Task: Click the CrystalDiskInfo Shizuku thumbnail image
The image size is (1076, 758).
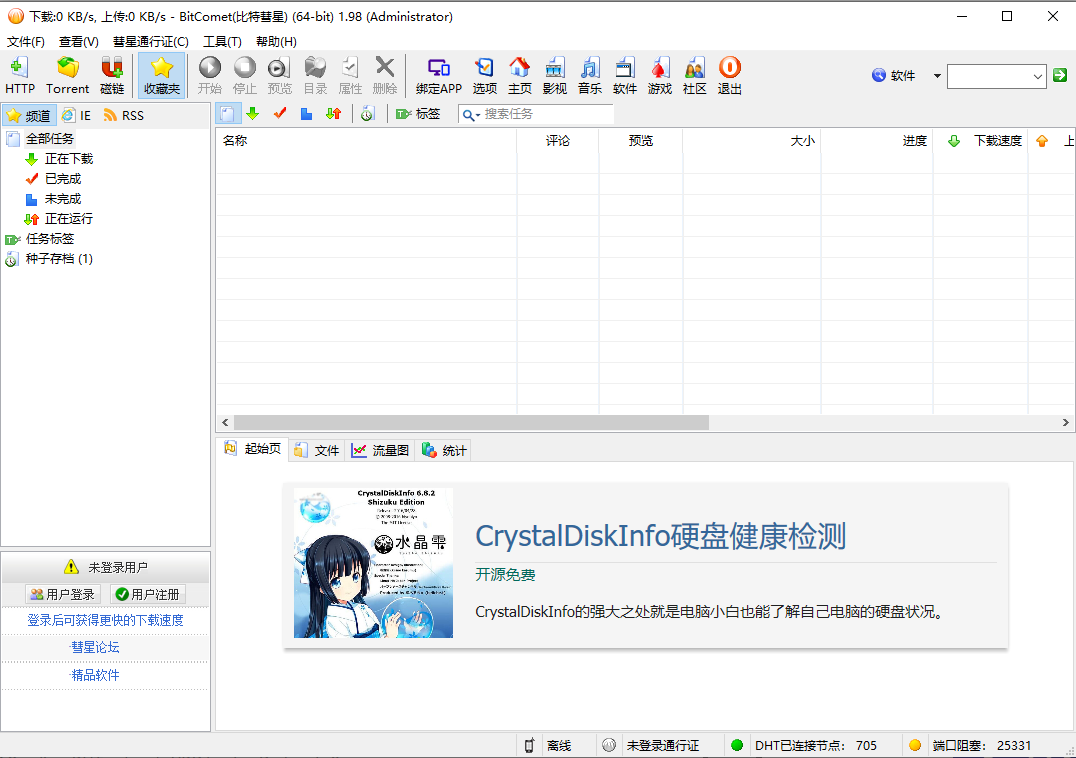Action: pos(373,563)
